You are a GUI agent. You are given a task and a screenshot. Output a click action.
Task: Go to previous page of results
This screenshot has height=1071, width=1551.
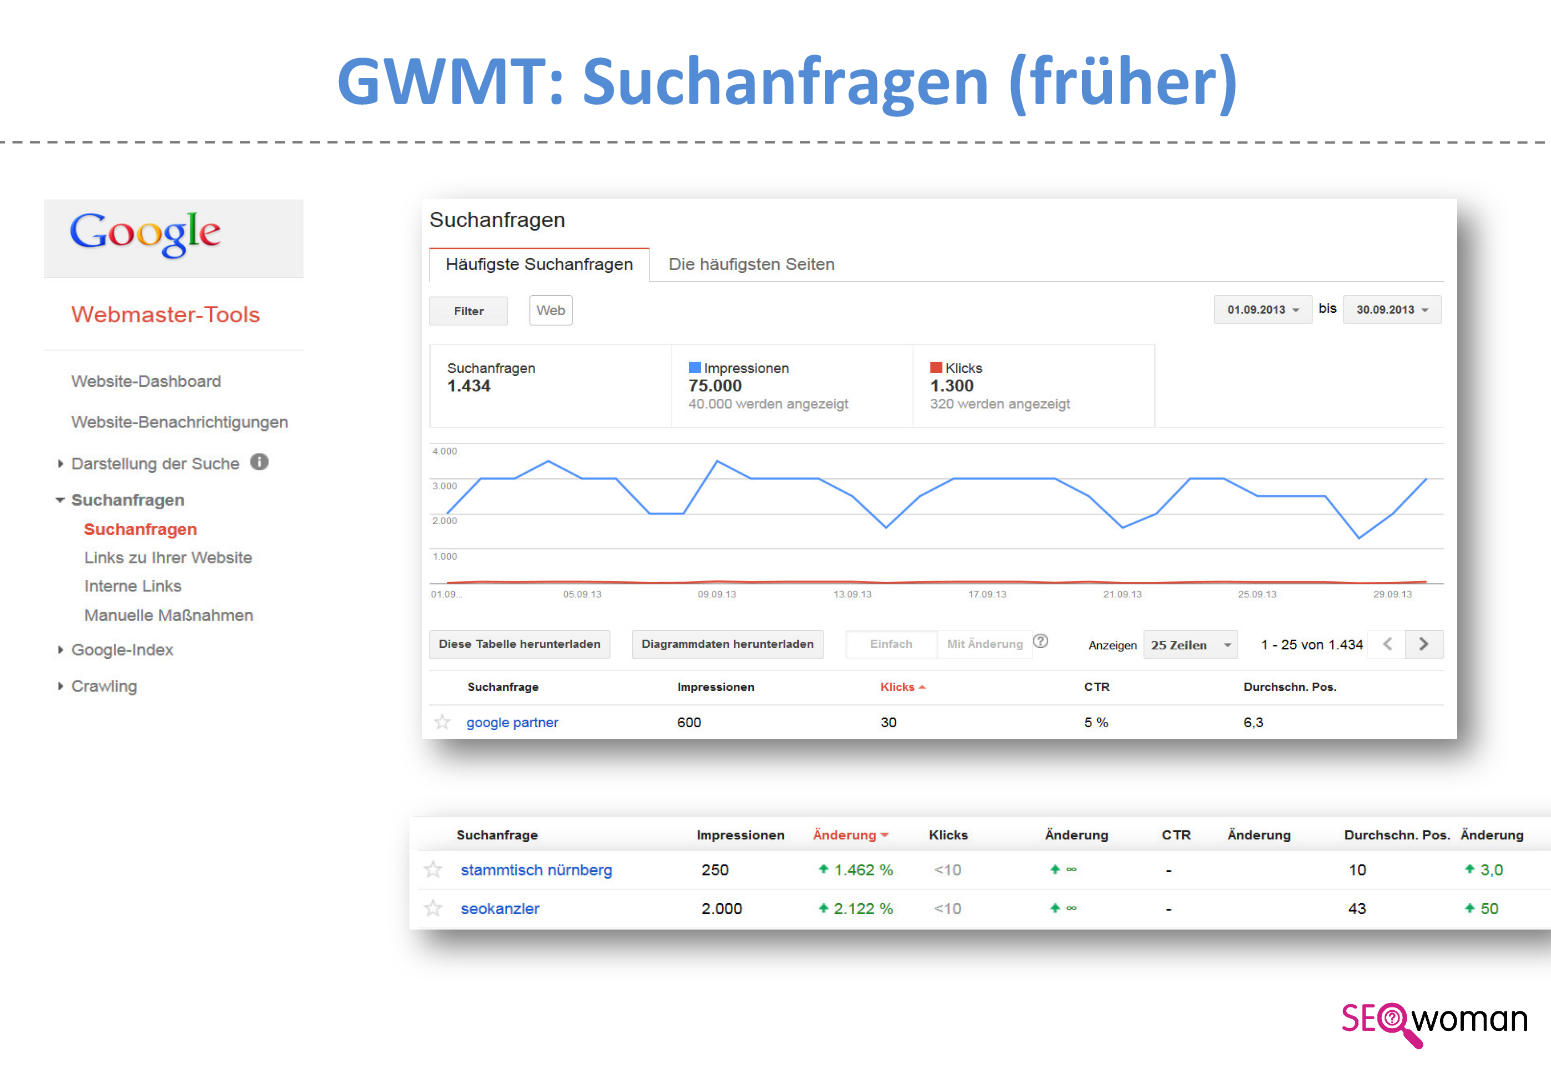1387,644
